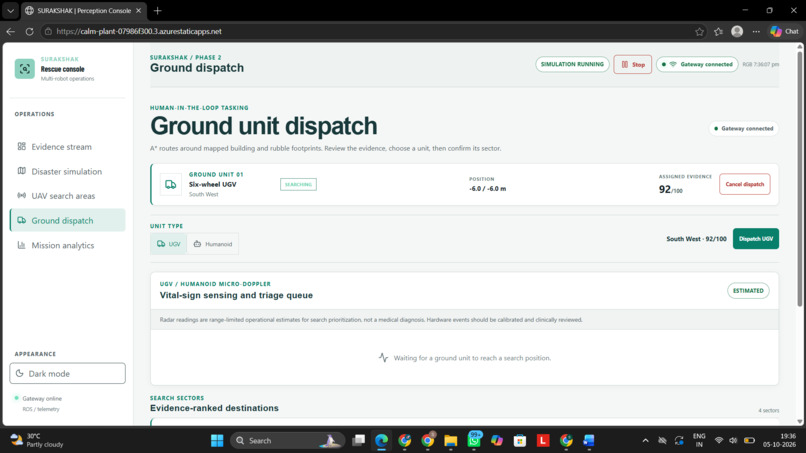Open the browser profile avatar
Screen dimensions: 806x453
tap(737, 31)
